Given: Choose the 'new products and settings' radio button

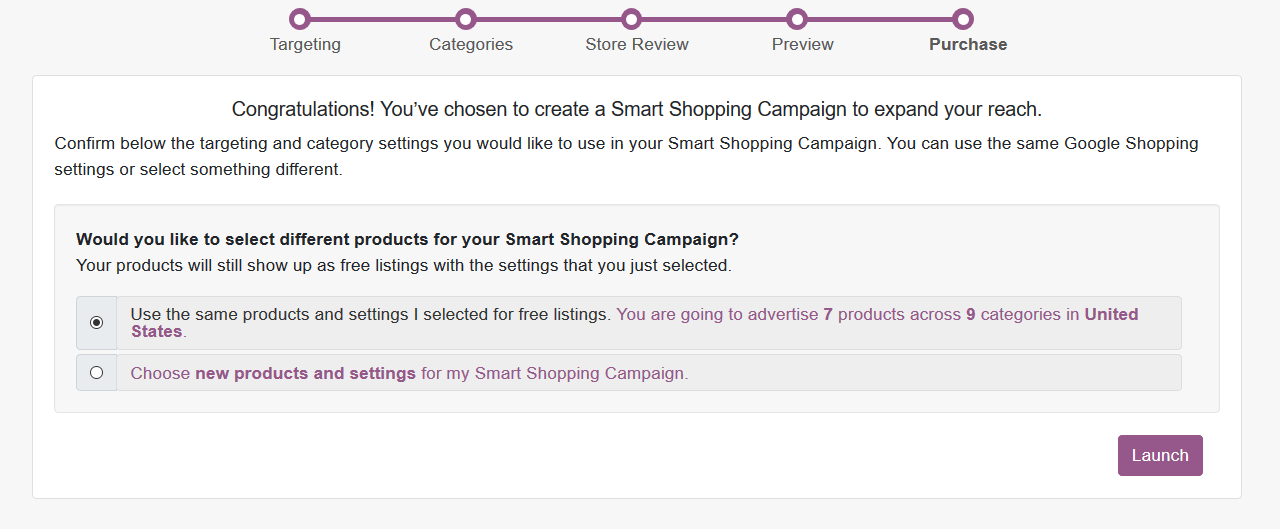Looking at the screenshot, I should [x=96, y=373].
